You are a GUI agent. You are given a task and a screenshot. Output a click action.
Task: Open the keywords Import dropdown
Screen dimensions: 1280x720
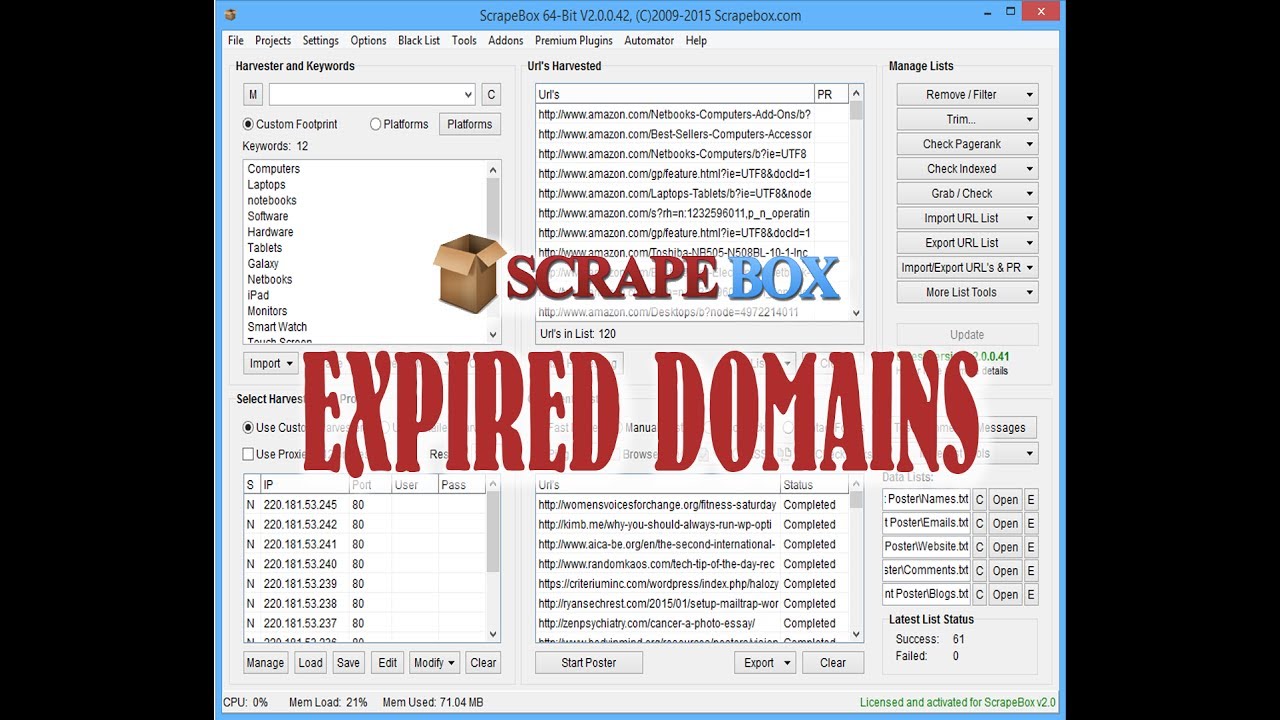coord(272,363)
